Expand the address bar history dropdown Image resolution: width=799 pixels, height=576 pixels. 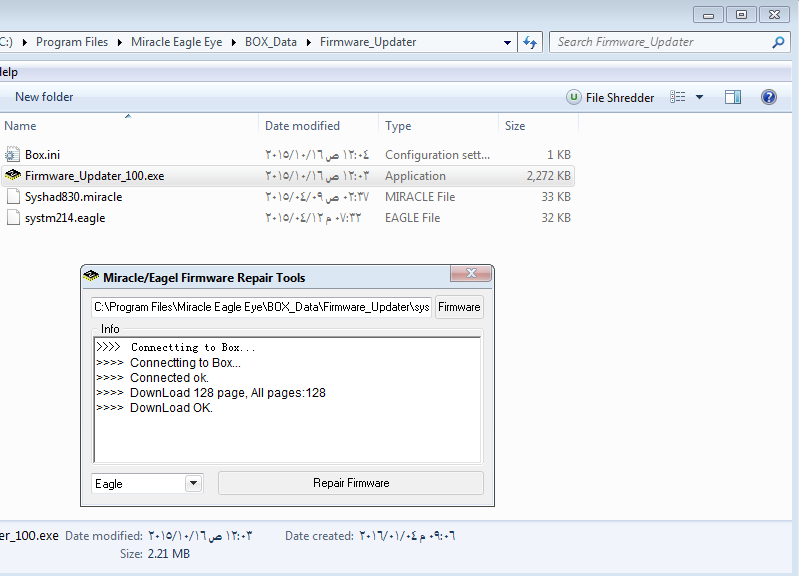click(507, 42)
